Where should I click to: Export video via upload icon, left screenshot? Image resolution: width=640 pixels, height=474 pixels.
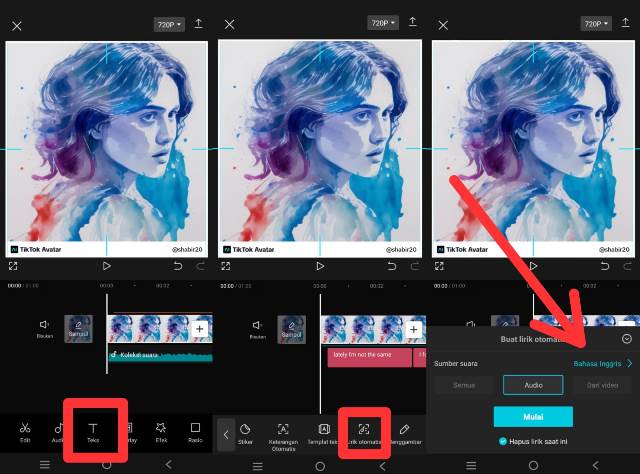pos(198,23)
